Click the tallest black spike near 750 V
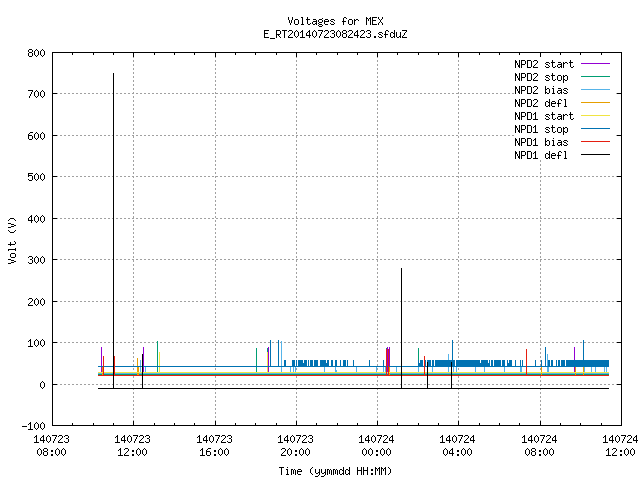Screen dimensions: 640x480 [113, 231]
